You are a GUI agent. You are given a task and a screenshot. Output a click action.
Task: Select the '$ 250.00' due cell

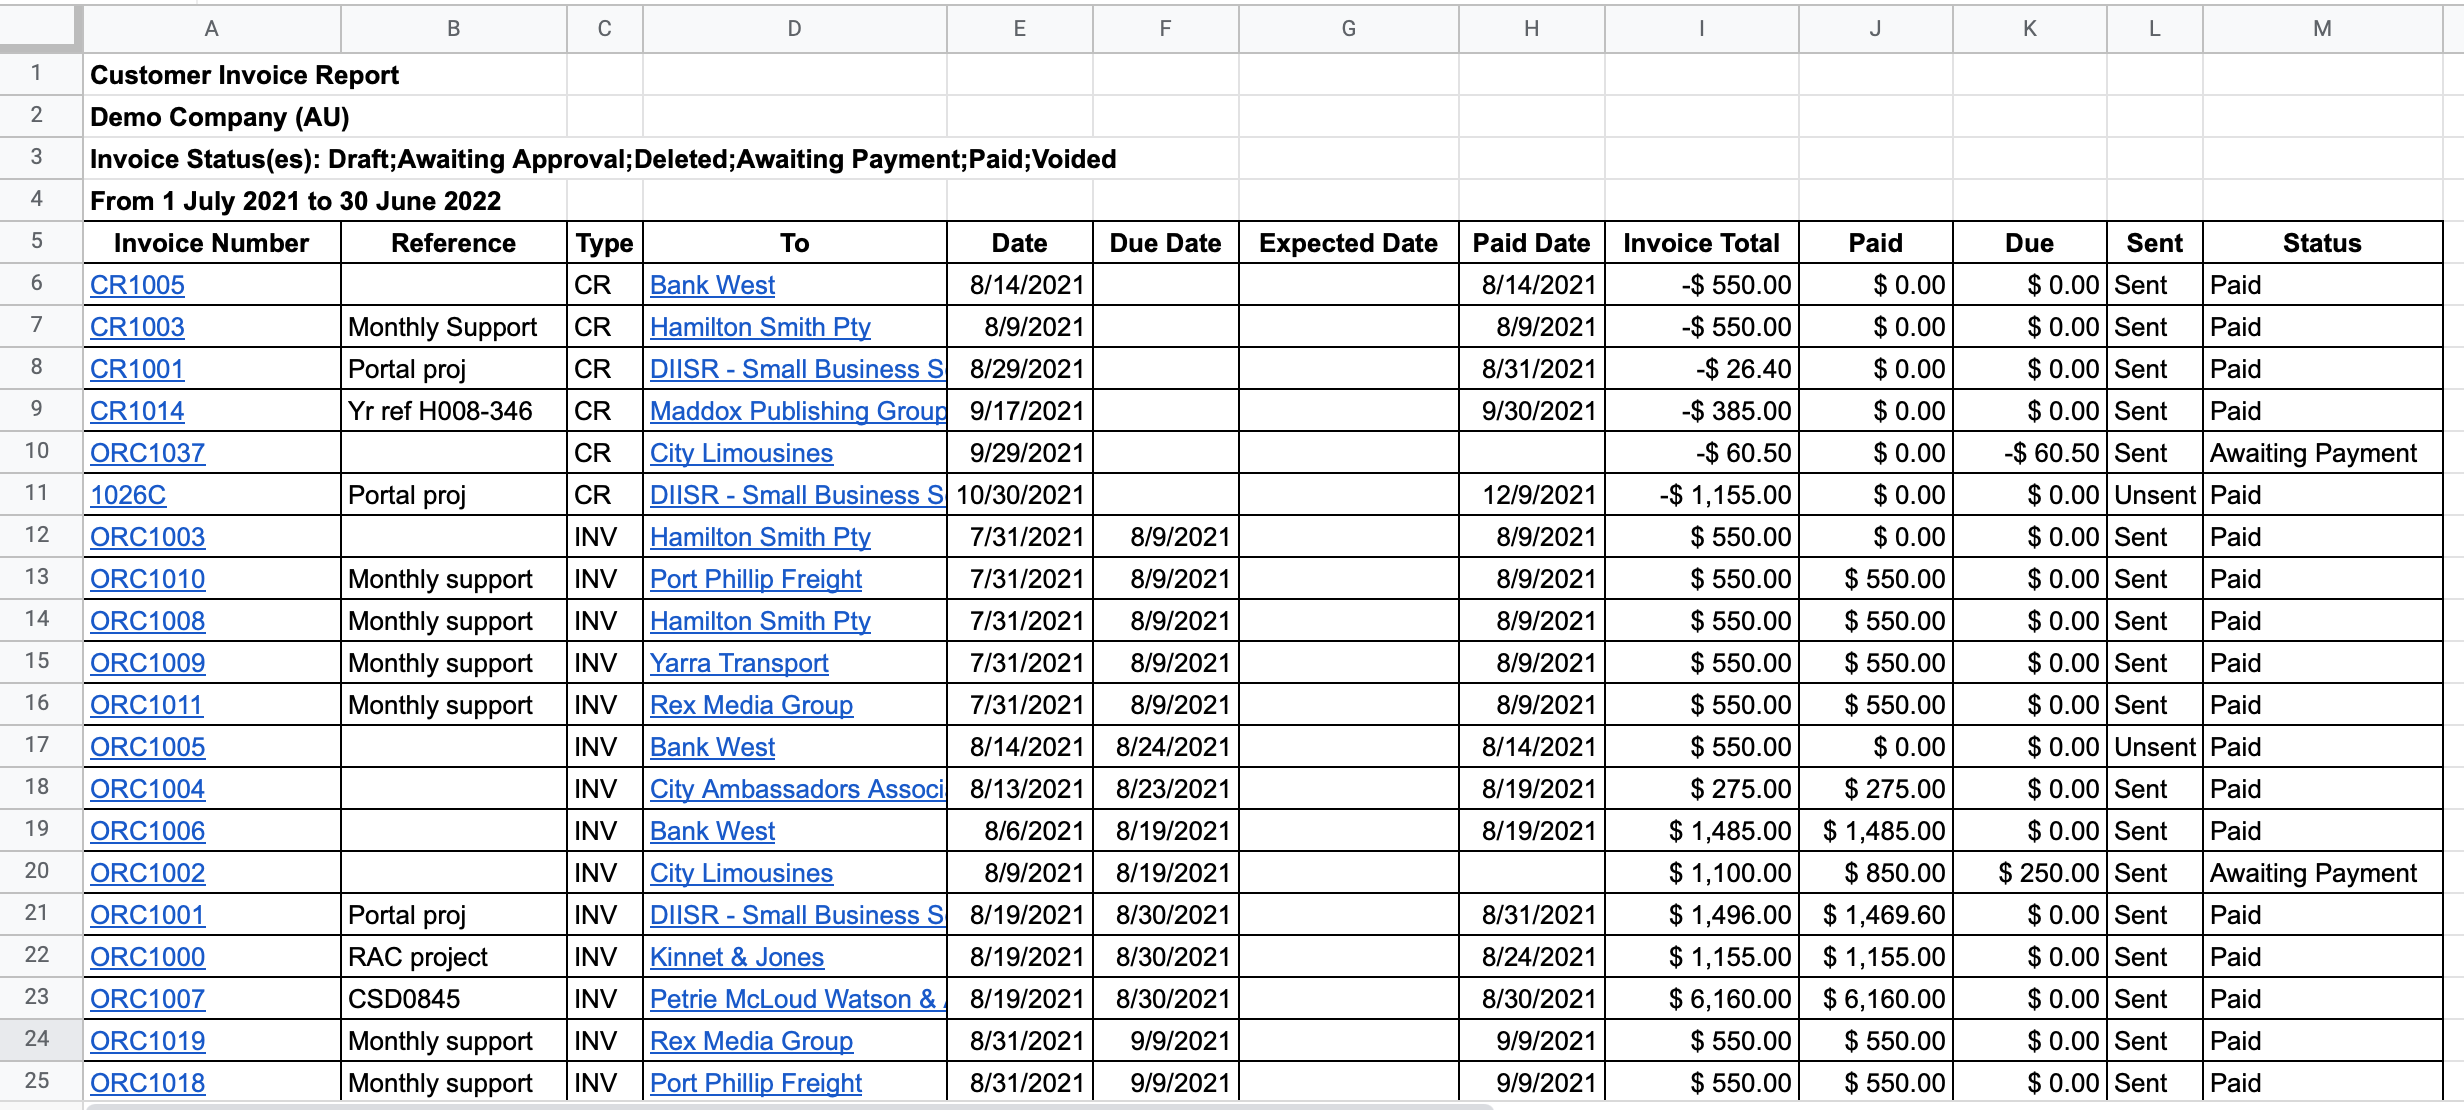2029,873
